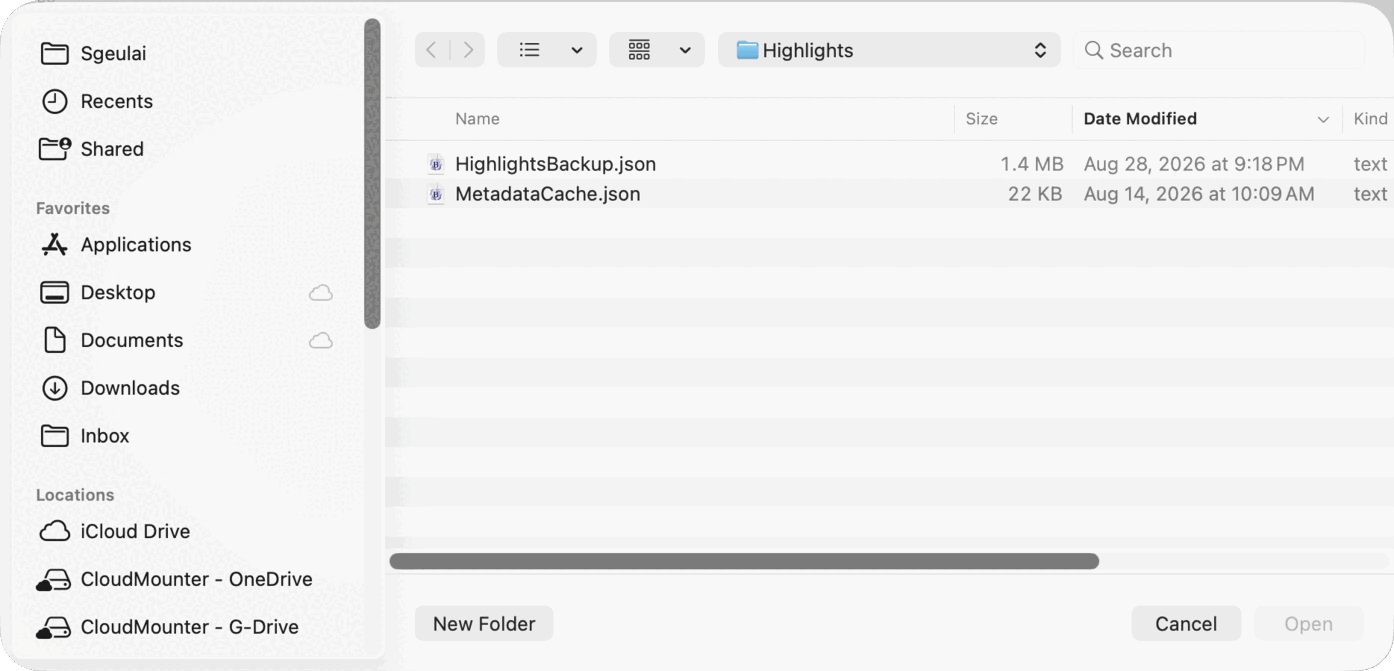Click the Cancel button

pyautogui.click(x=1186, y=624)
